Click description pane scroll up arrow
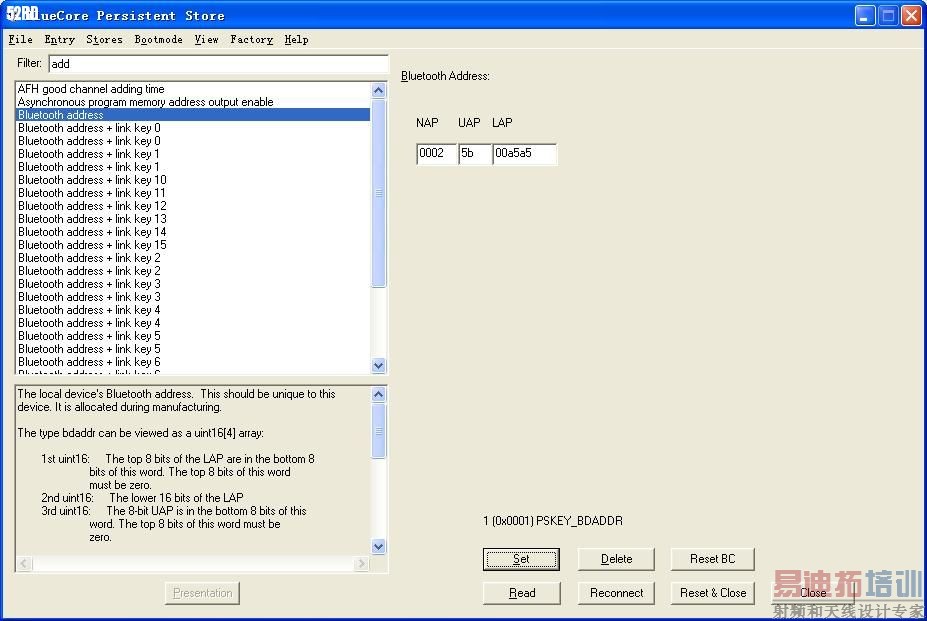Image resolution: width=927 pixels, height=621 pixels. pos(379,394)
